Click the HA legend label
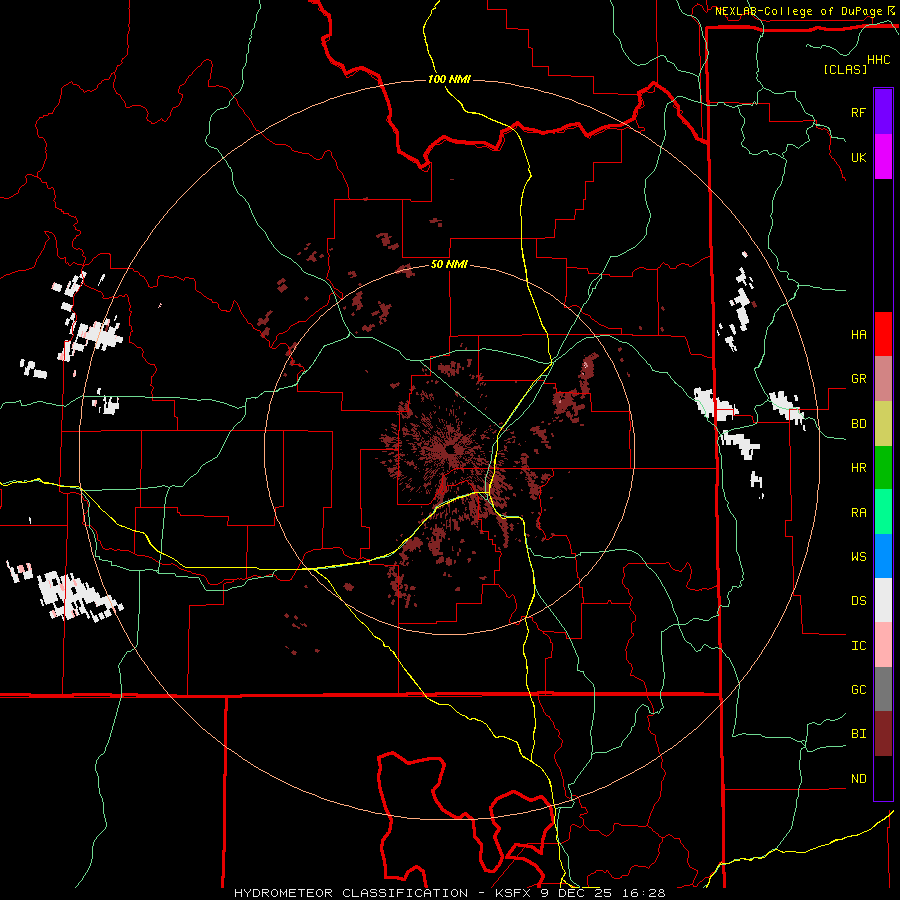Image resolution: width=900 pixels, height=900 pixels. [x=858, y=334]
